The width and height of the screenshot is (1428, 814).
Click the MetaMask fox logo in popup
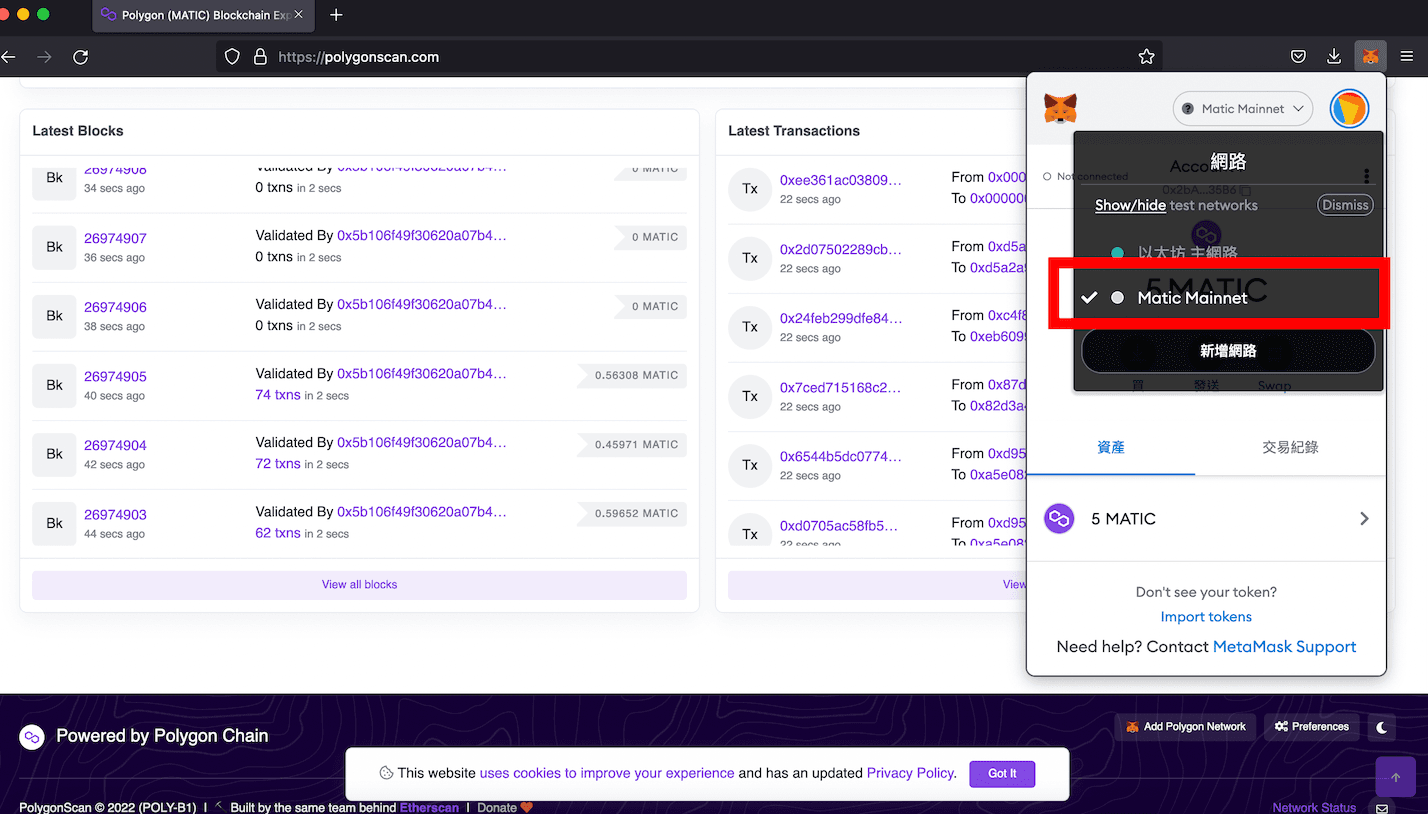pos(1061,108)
